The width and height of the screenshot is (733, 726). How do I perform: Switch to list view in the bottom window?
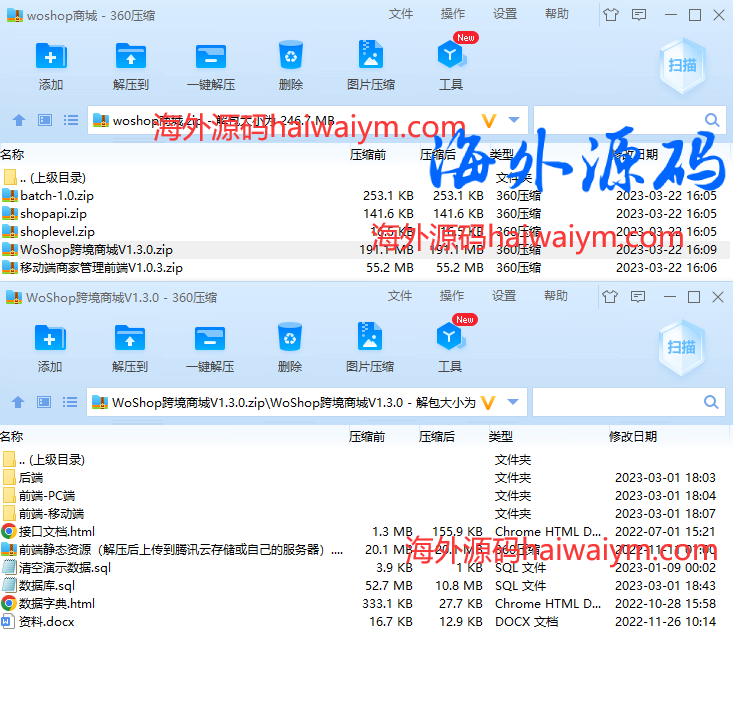click(71, 402)
